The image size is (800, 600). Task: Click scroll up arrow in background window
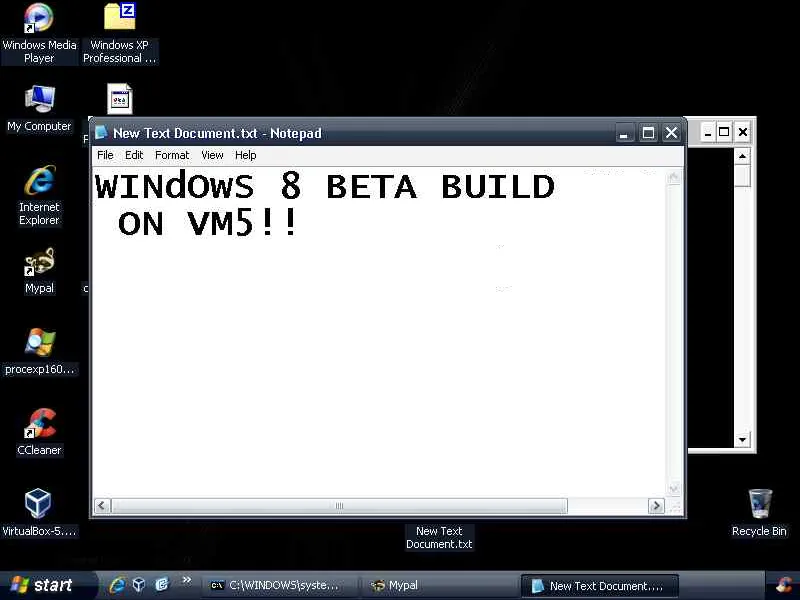tap(742, 156)
